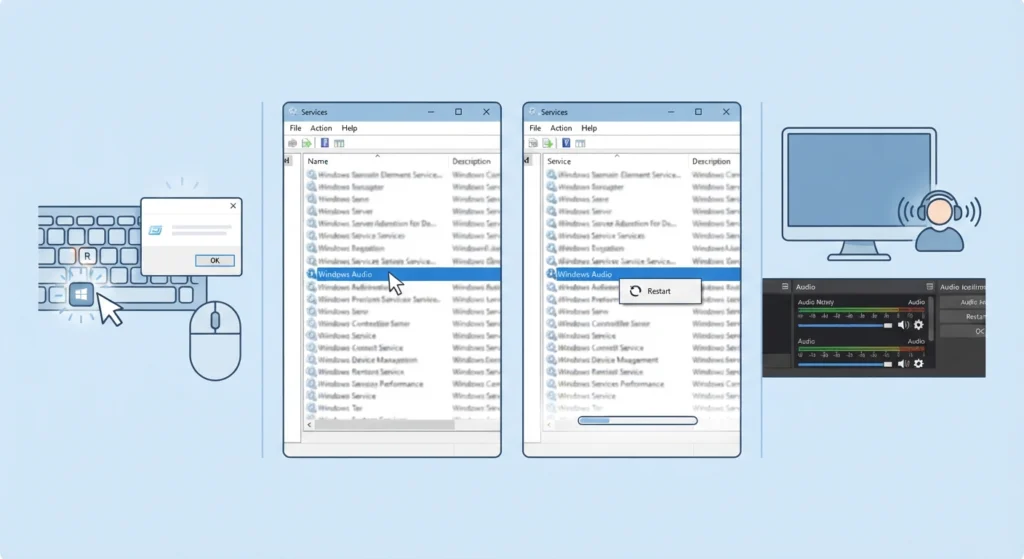Screen dimensions: 1024x559
Task: Sort by Service column in right window
Action: click(x=559, y=161)
